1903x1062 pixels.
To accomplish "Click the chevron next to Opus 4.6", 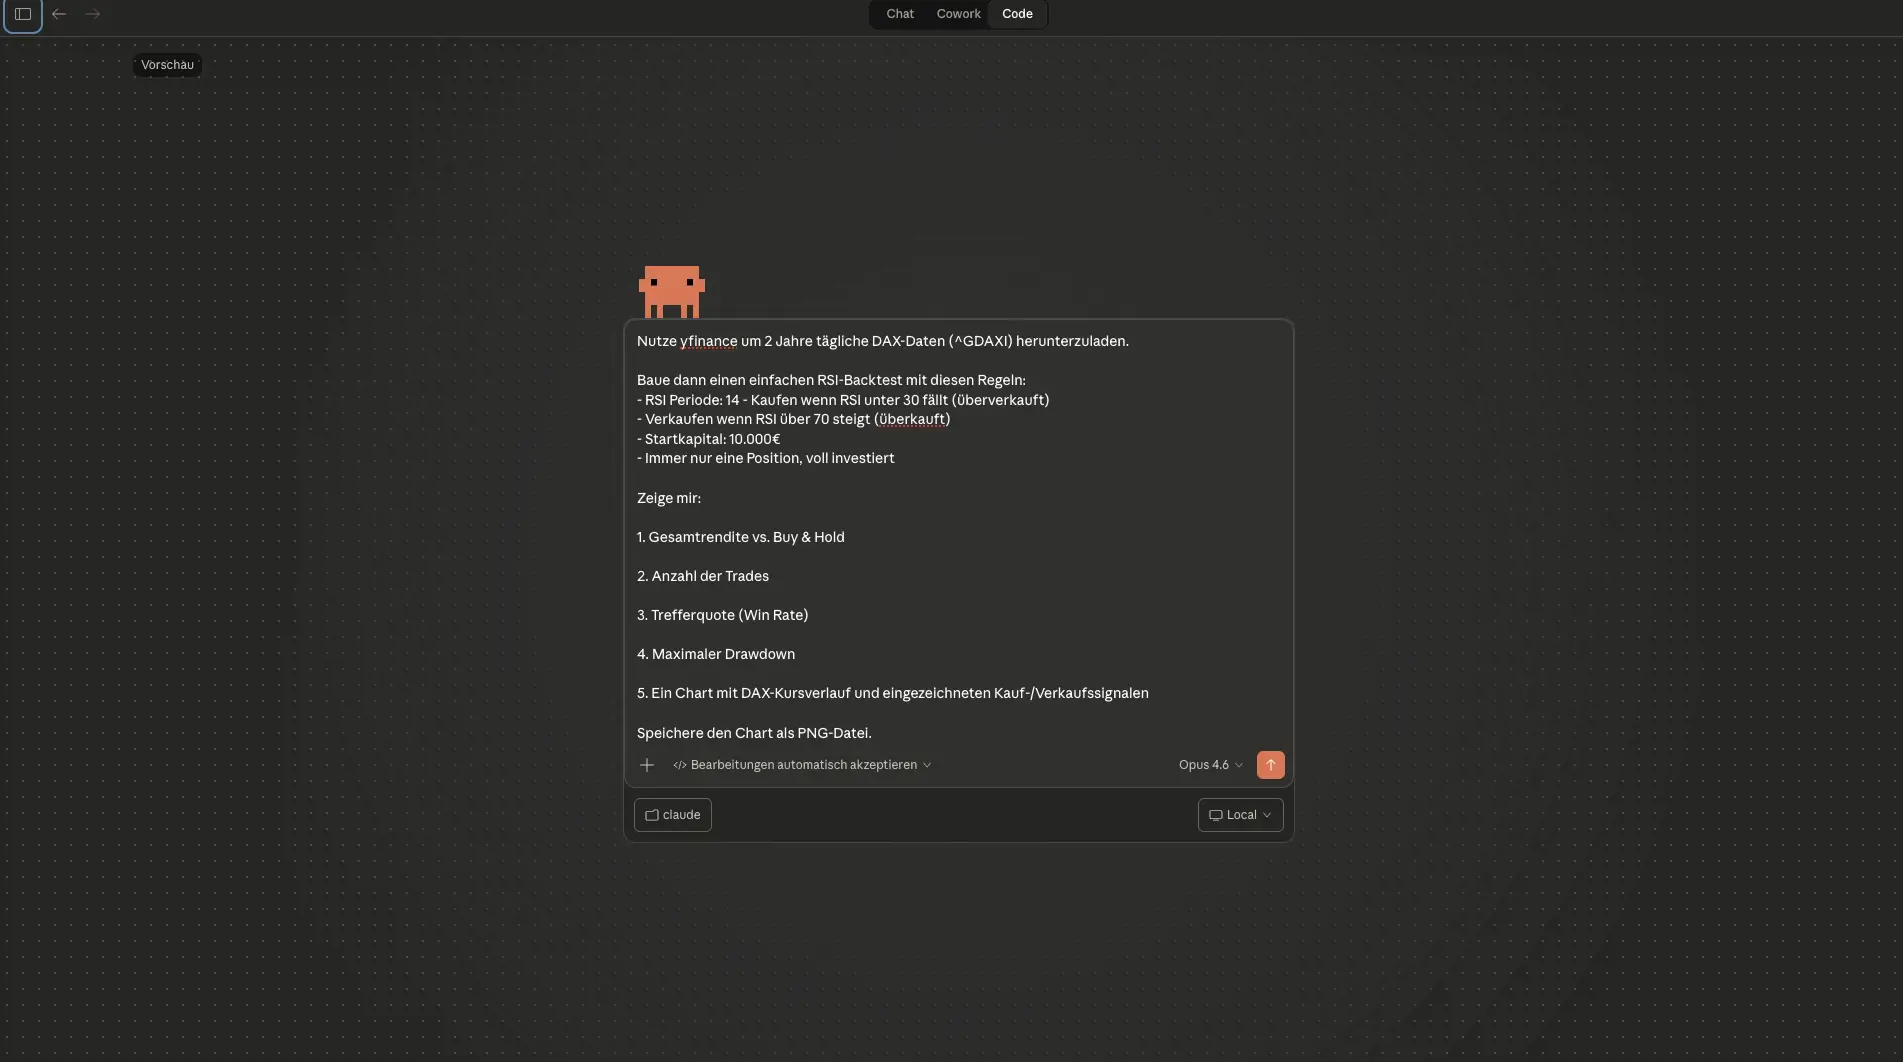I will click(1239, 765).
